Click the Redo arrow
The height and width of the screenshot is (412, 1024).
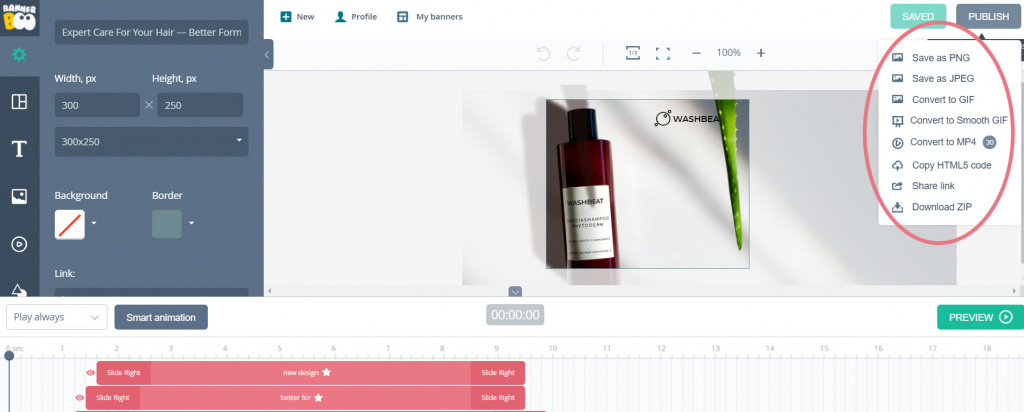[x=573, y=54]
